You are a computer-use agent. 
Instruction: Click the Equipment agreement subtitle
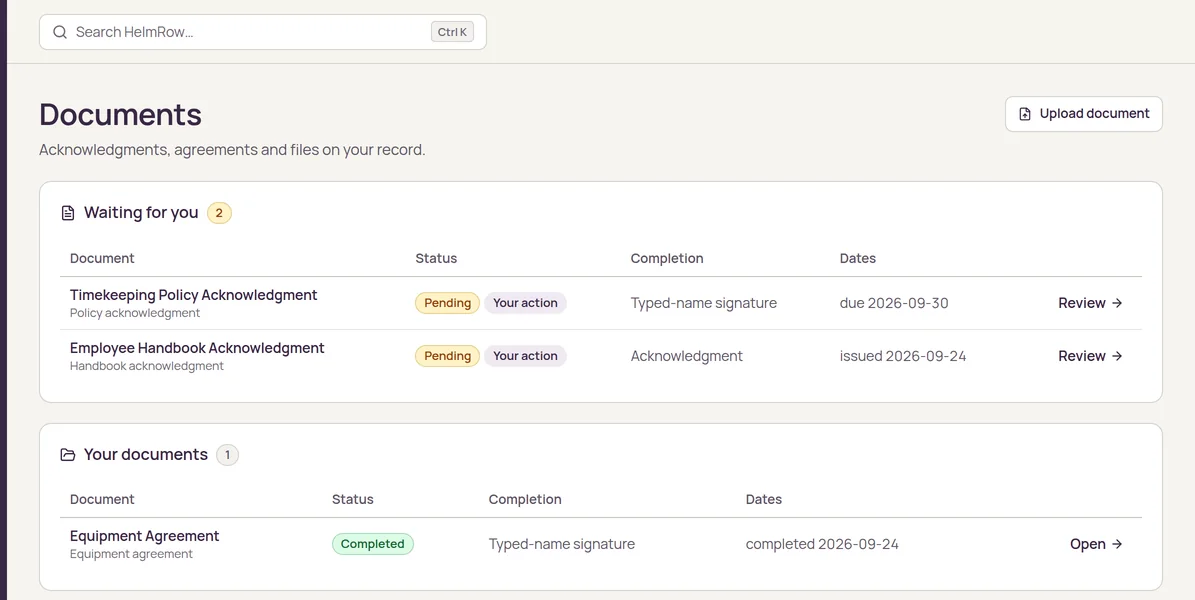(x=131, y=554)
